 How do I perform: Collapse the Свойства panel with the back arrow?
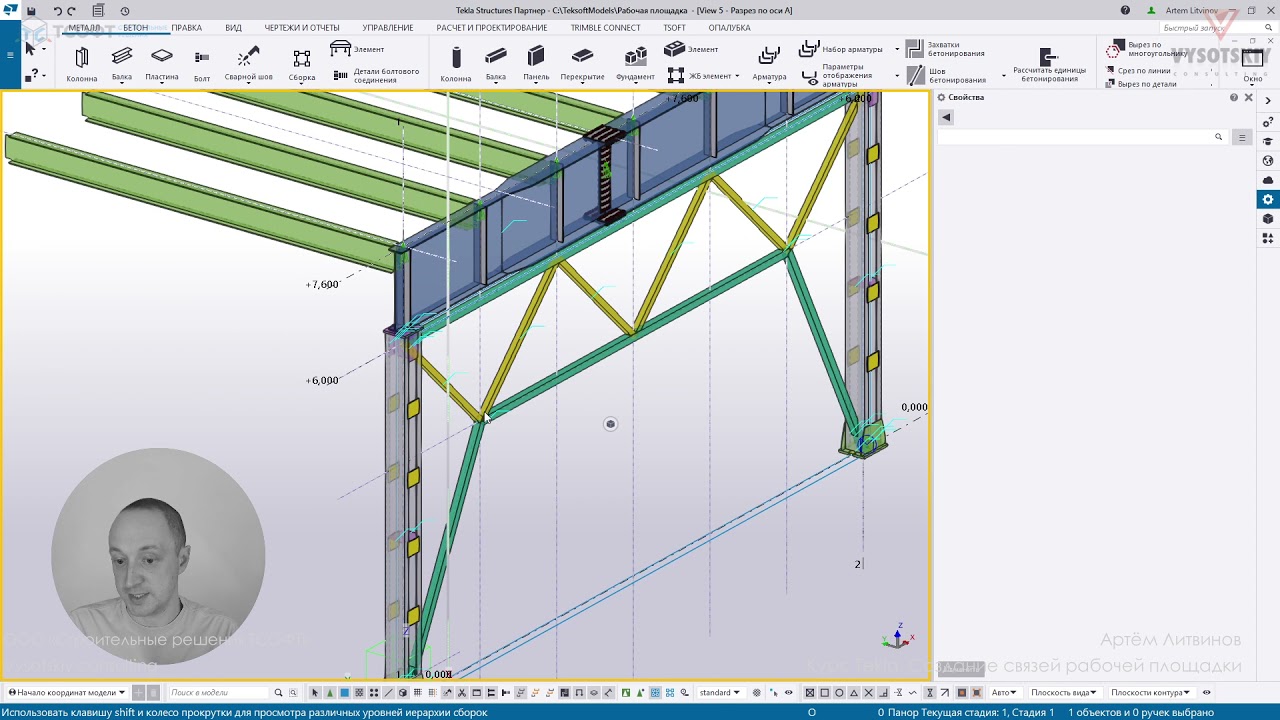(946, 117)
